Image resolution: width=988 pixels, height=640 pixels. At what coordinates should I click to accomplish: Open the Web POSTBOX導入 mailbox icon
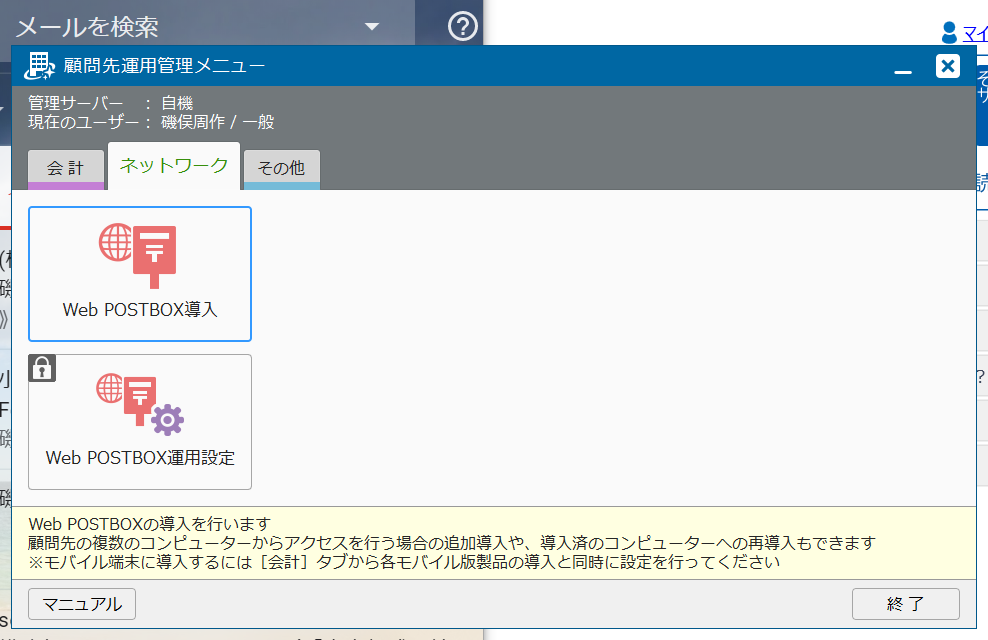pos(139,250)
